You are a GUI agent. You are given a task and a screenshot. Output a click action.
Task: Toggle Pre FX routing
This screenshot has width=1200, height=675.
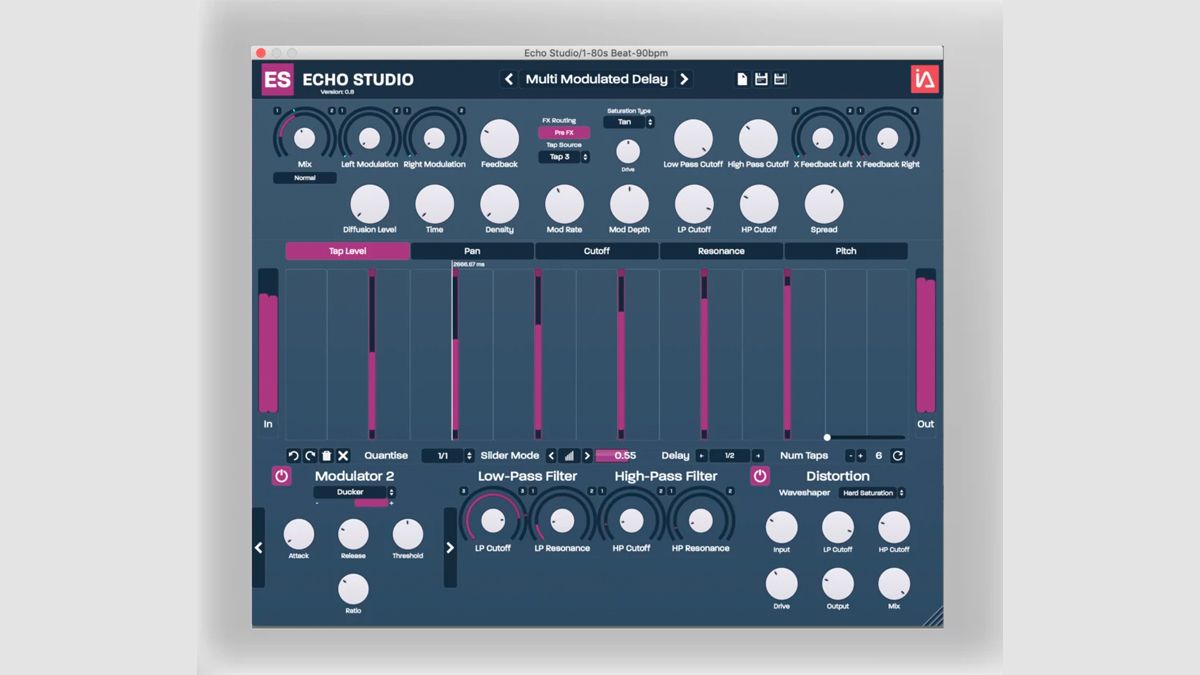click(x=562, y=131)
